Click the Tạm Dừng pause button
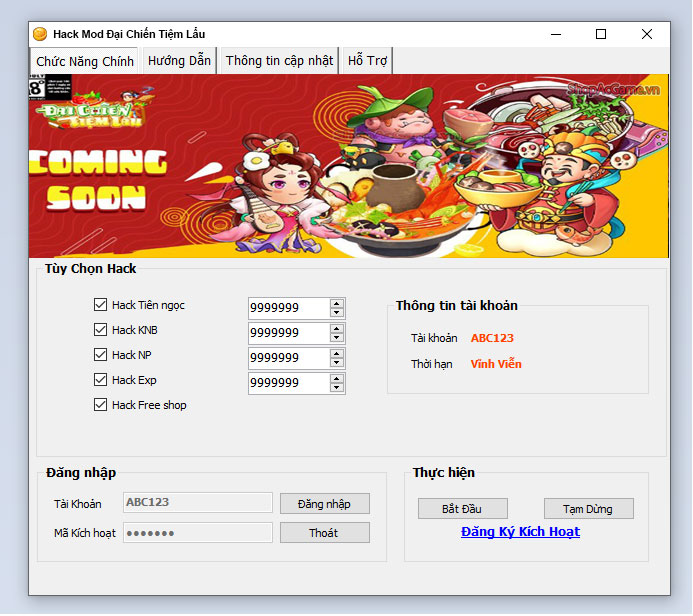This screenshot has height=616, width=693. [x=589, y=509]
